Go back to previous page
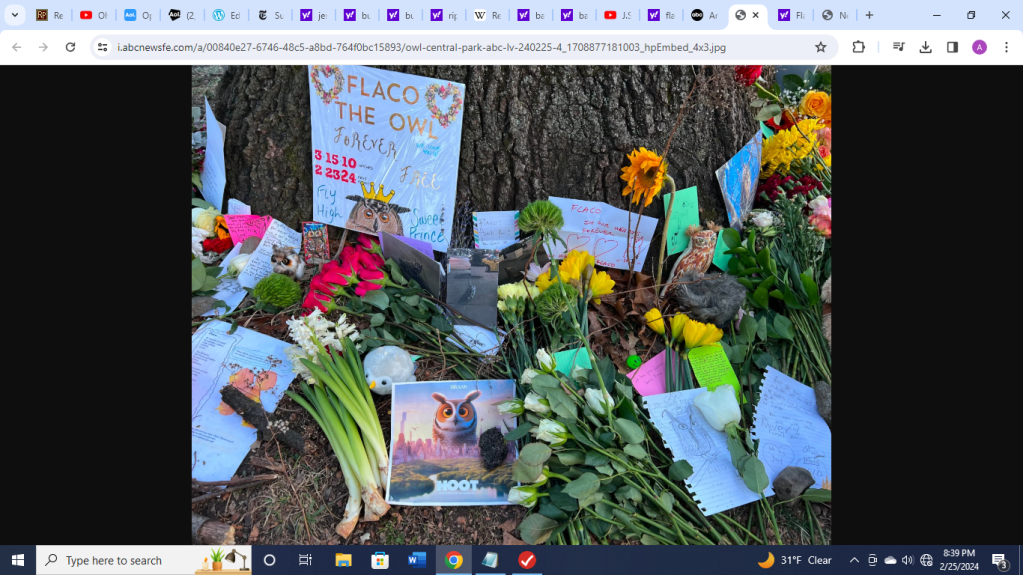The width and height of the screenshot is (1023, 575). tap(16, 47)
